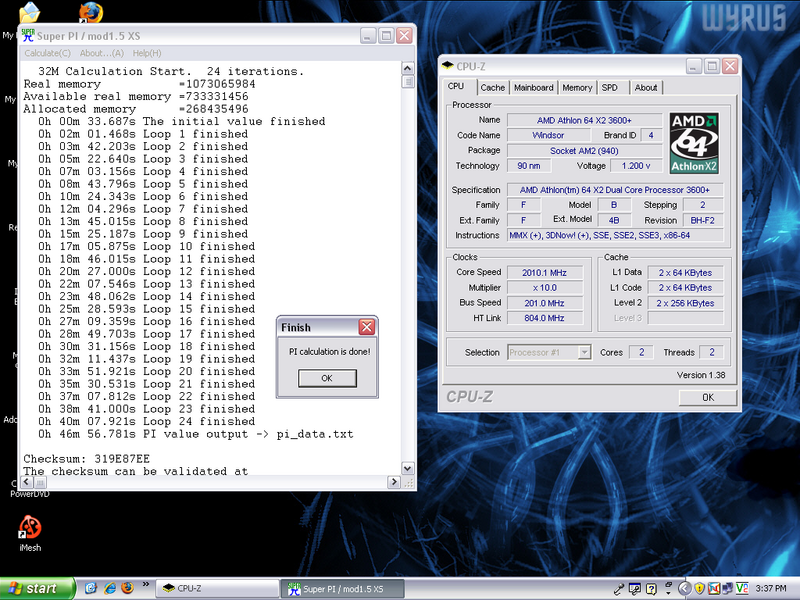This screenshot has width=800, height=600.
Task: Click the red N tray icon
Action: pyautogui.click(x=714, y=589)
